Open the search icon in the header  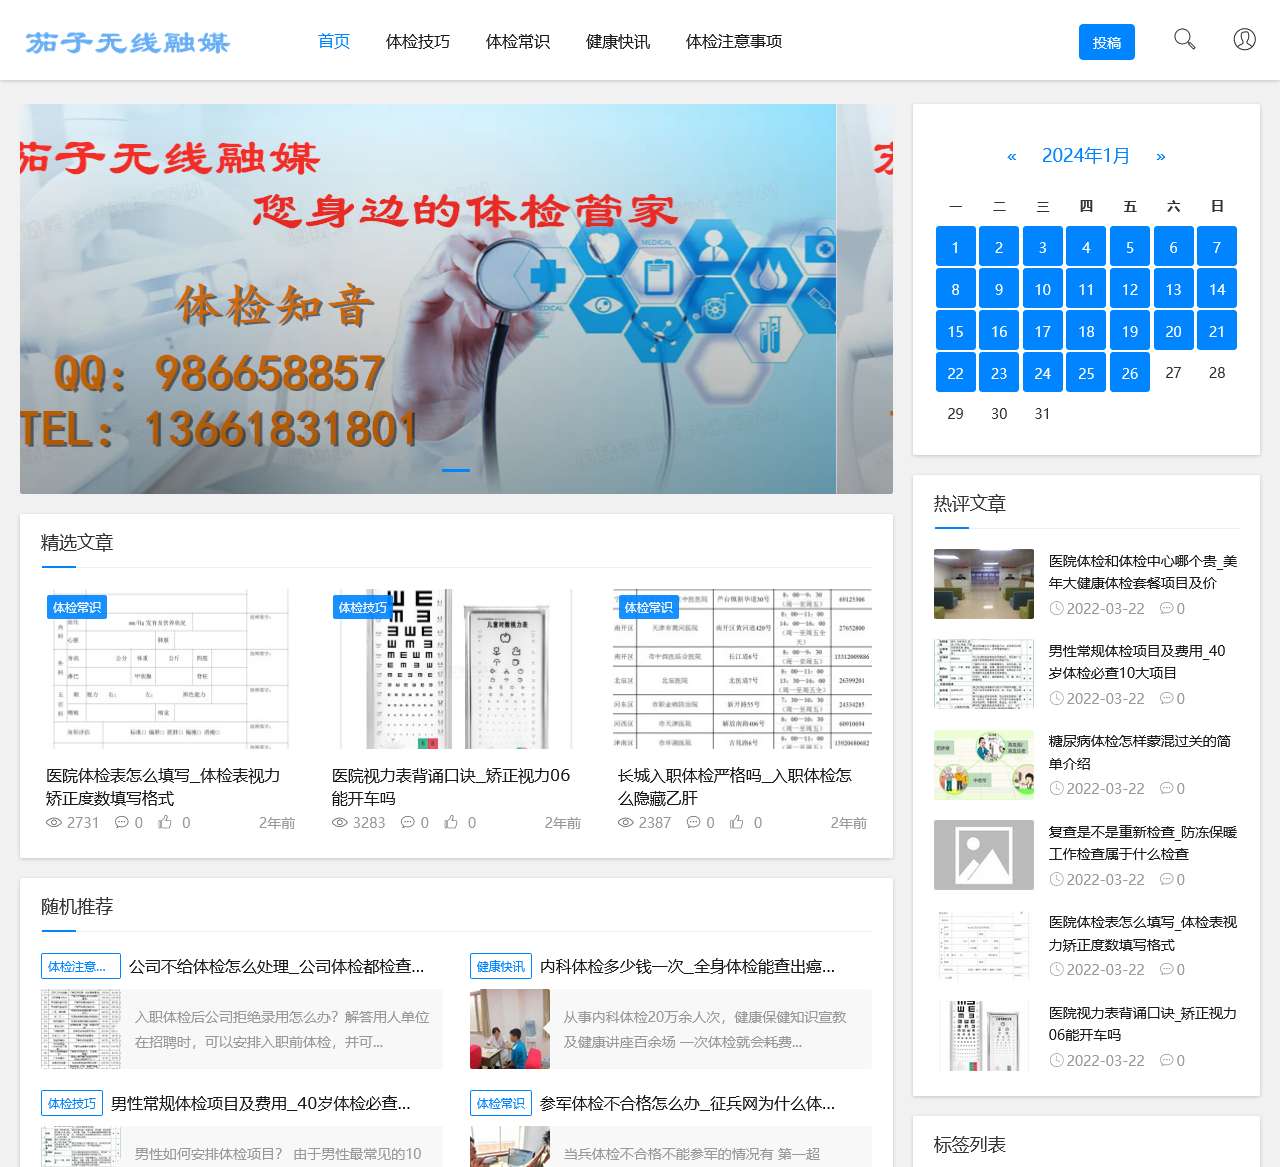[x=1184, y=40]
